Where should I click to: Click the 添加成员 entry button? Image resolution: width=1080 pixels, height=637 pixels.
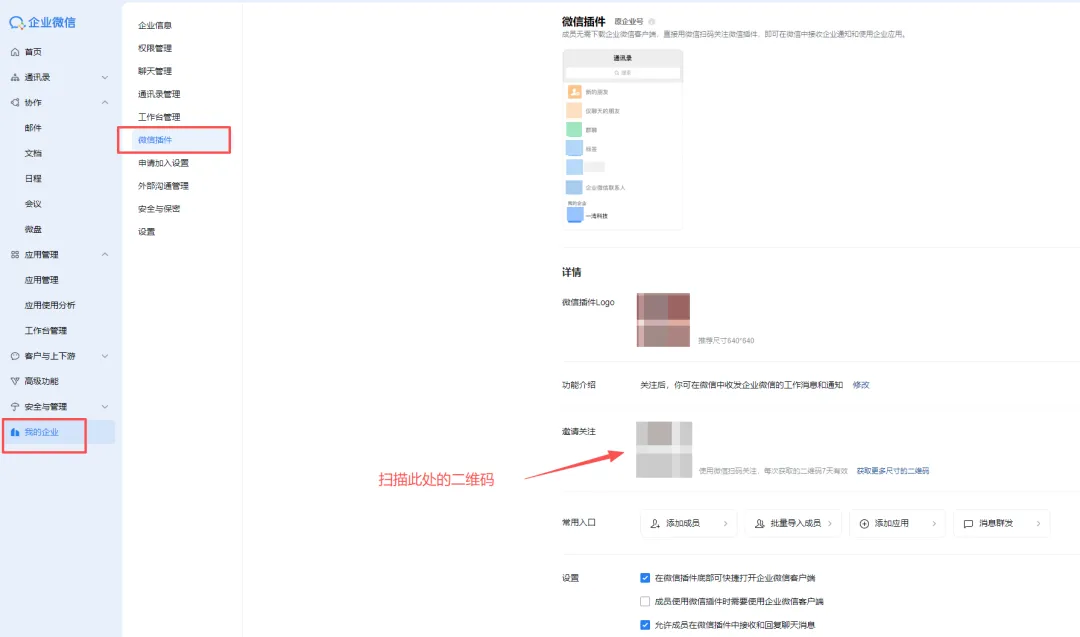[x=688, y=523]
